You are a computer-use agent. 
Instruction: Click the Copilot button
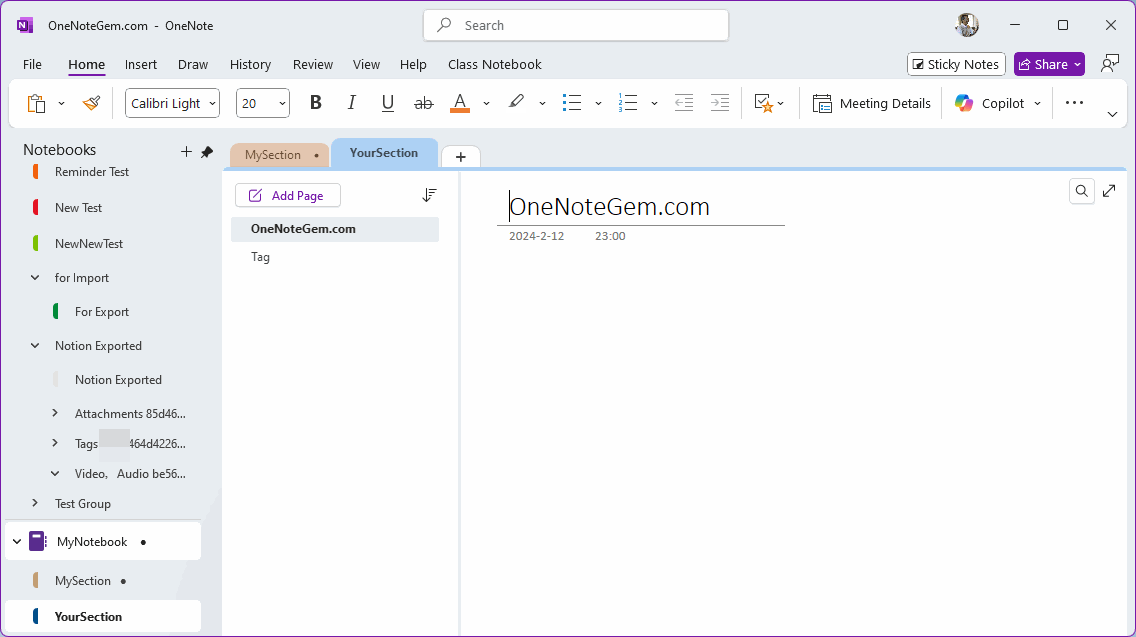point(990,104)
